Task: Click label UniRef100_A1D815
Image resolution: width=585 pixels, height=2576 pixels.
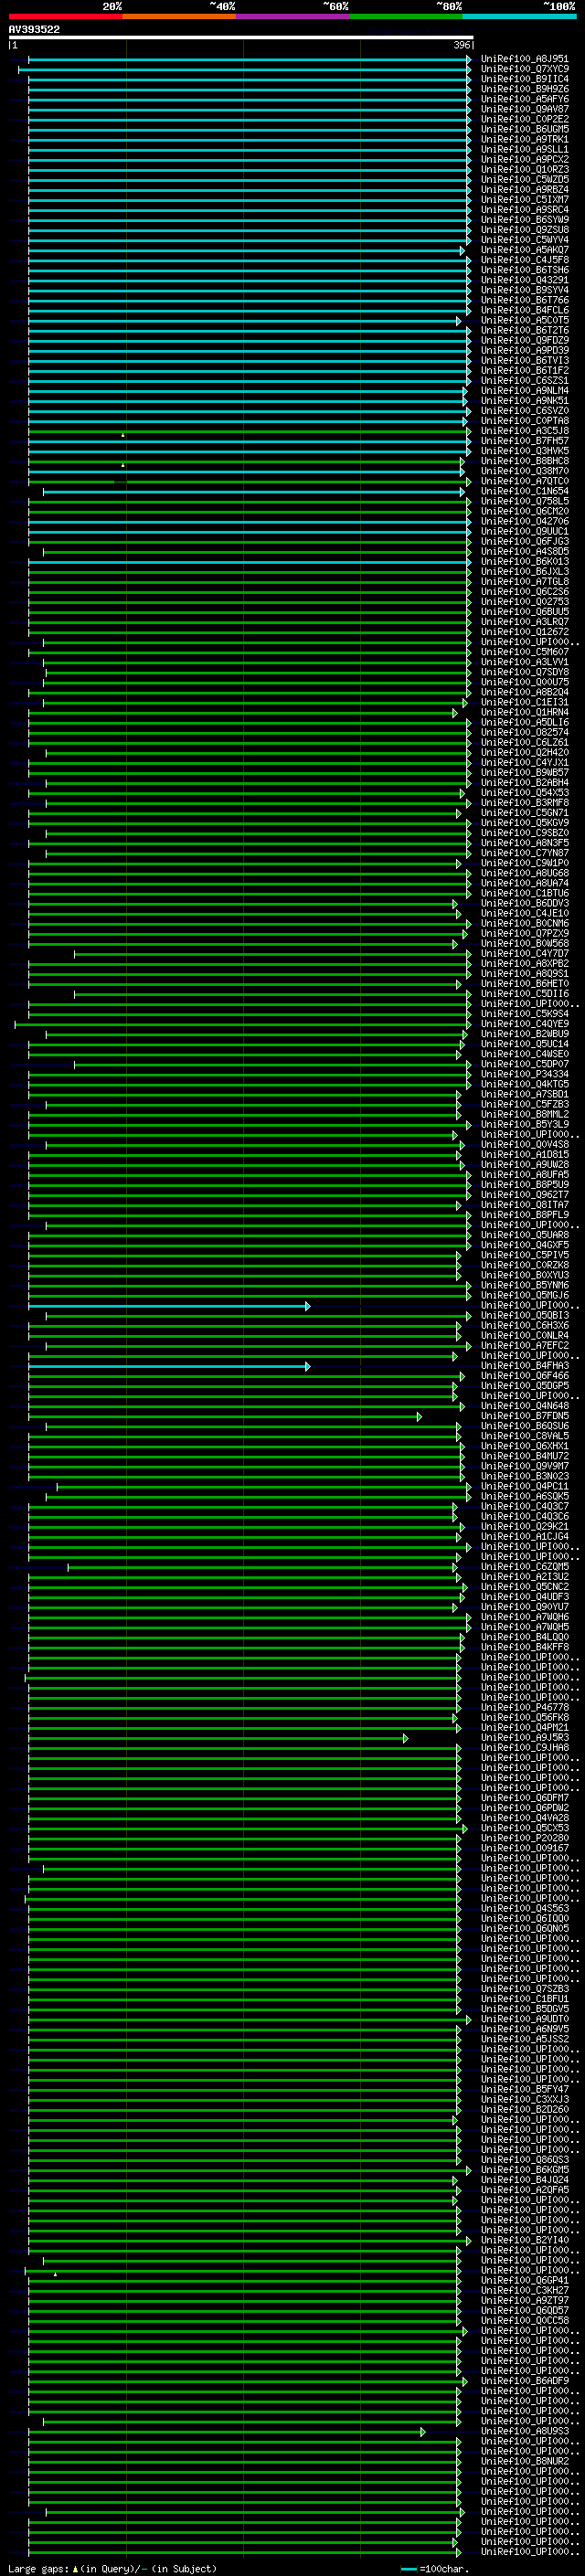Action: click(x=524, y=1154)
